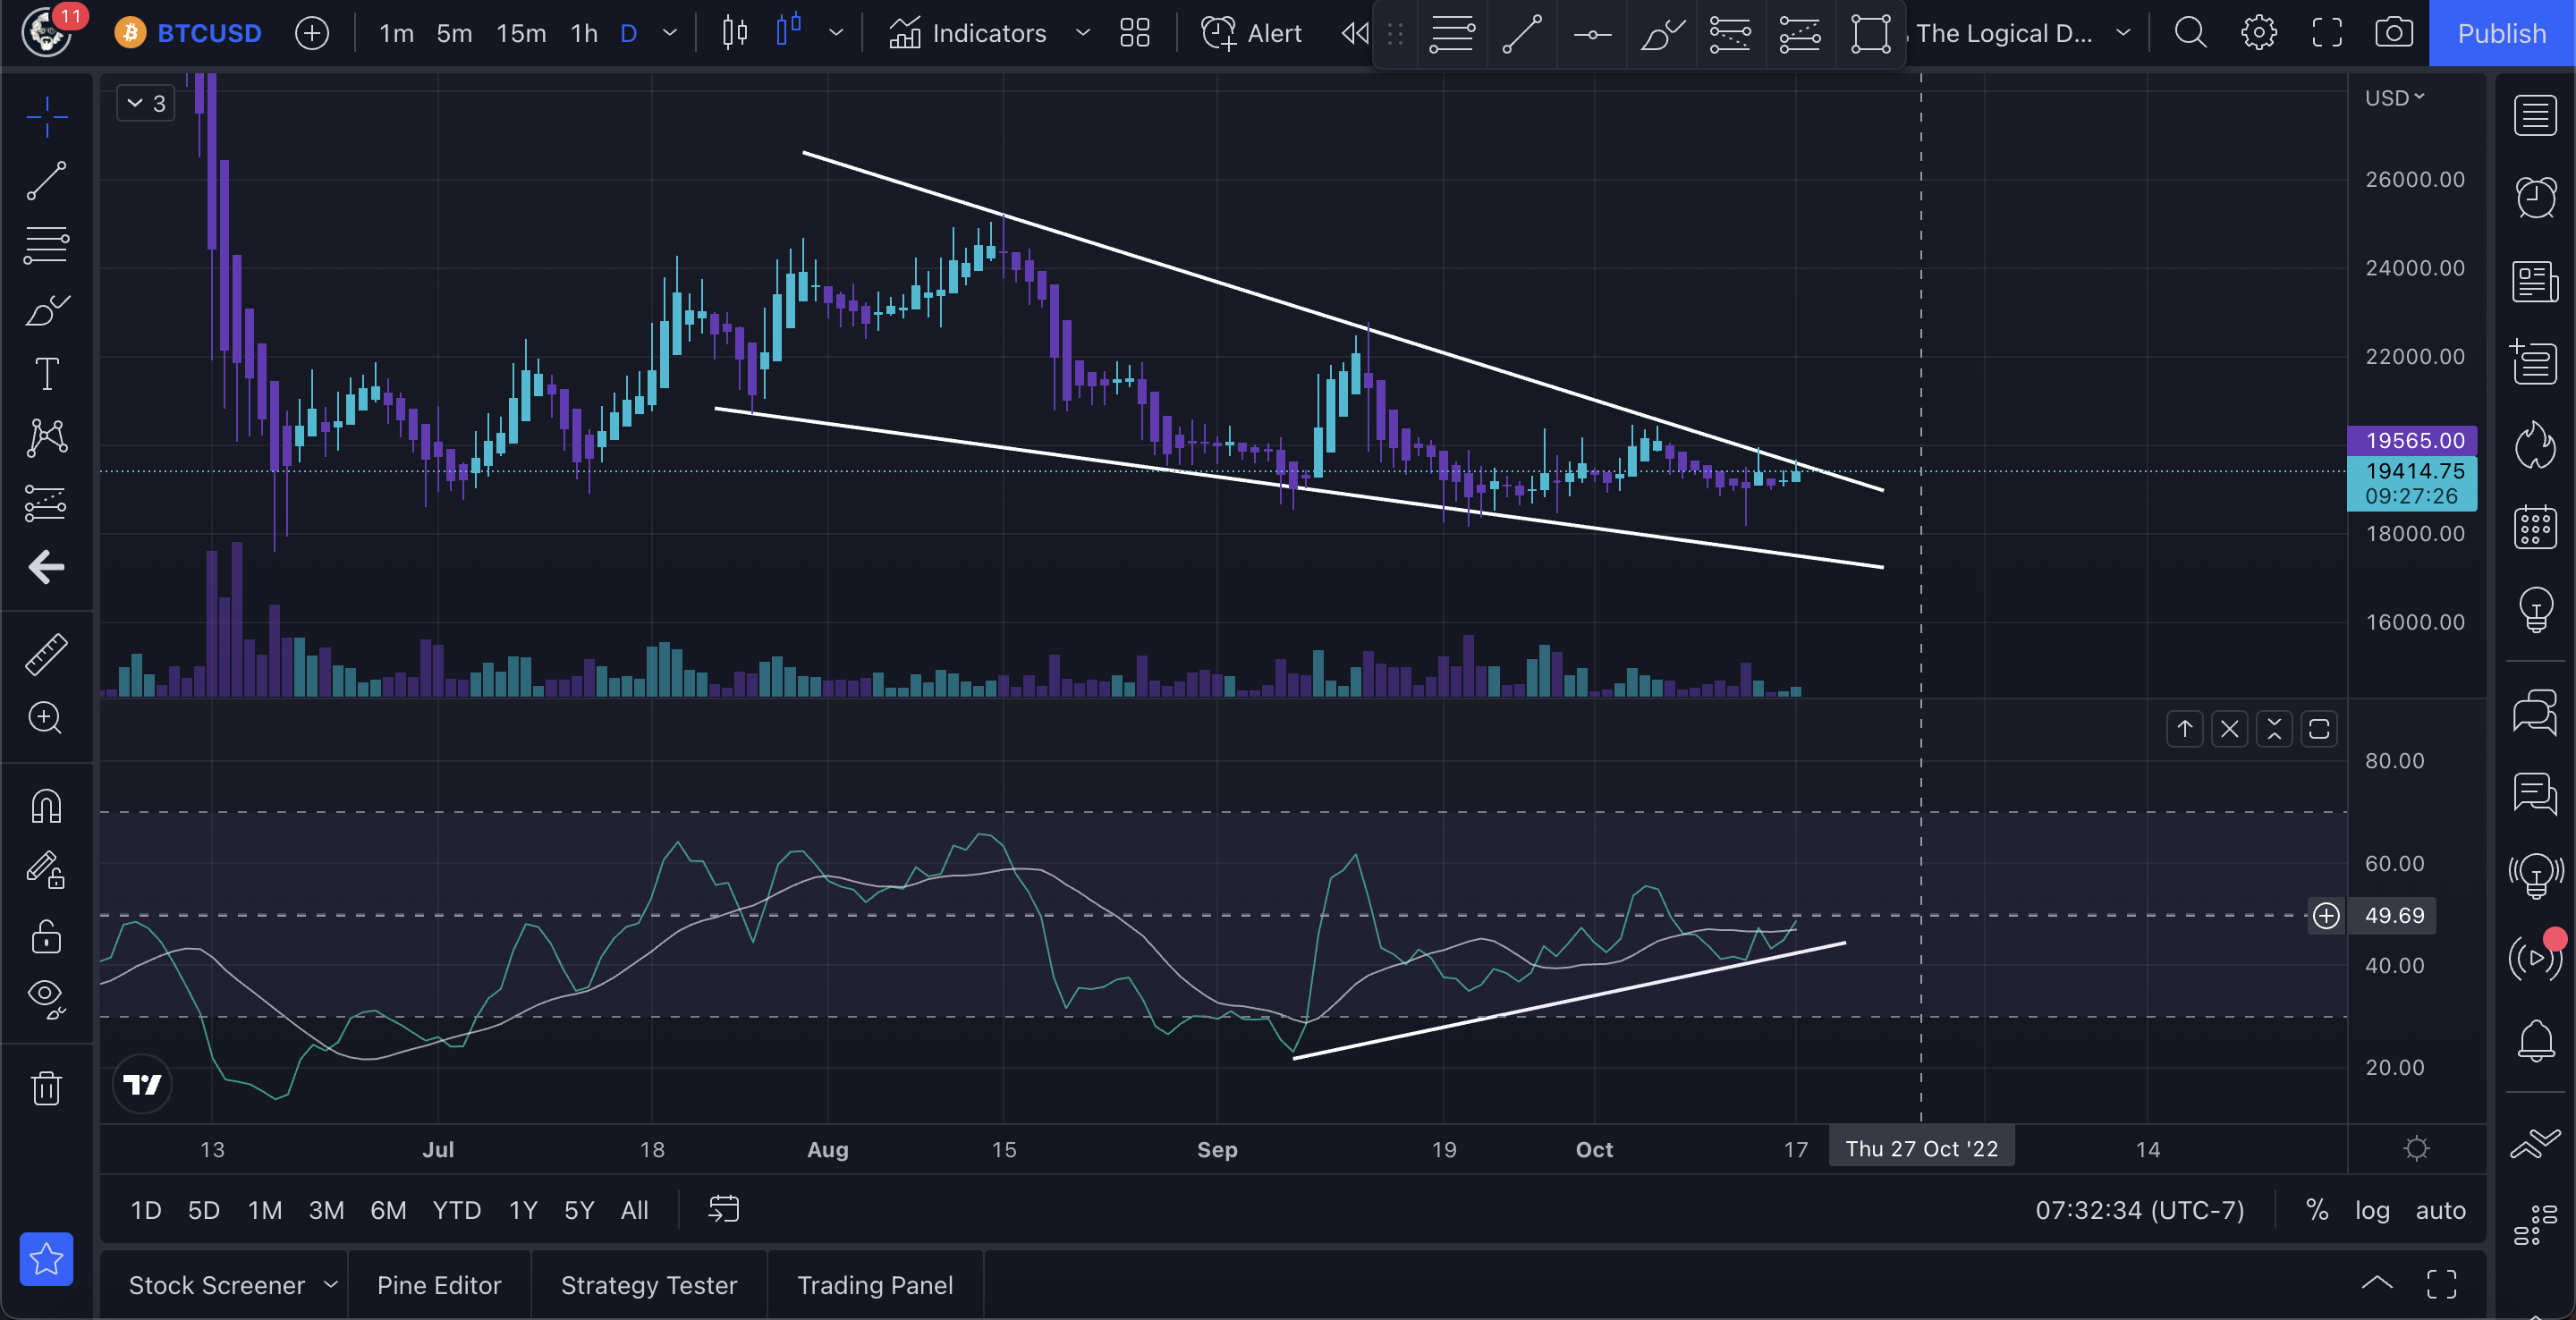The image size is (2576, 1320).
Task: Delete the RSI pane with X
Action: coord(2230,729)
